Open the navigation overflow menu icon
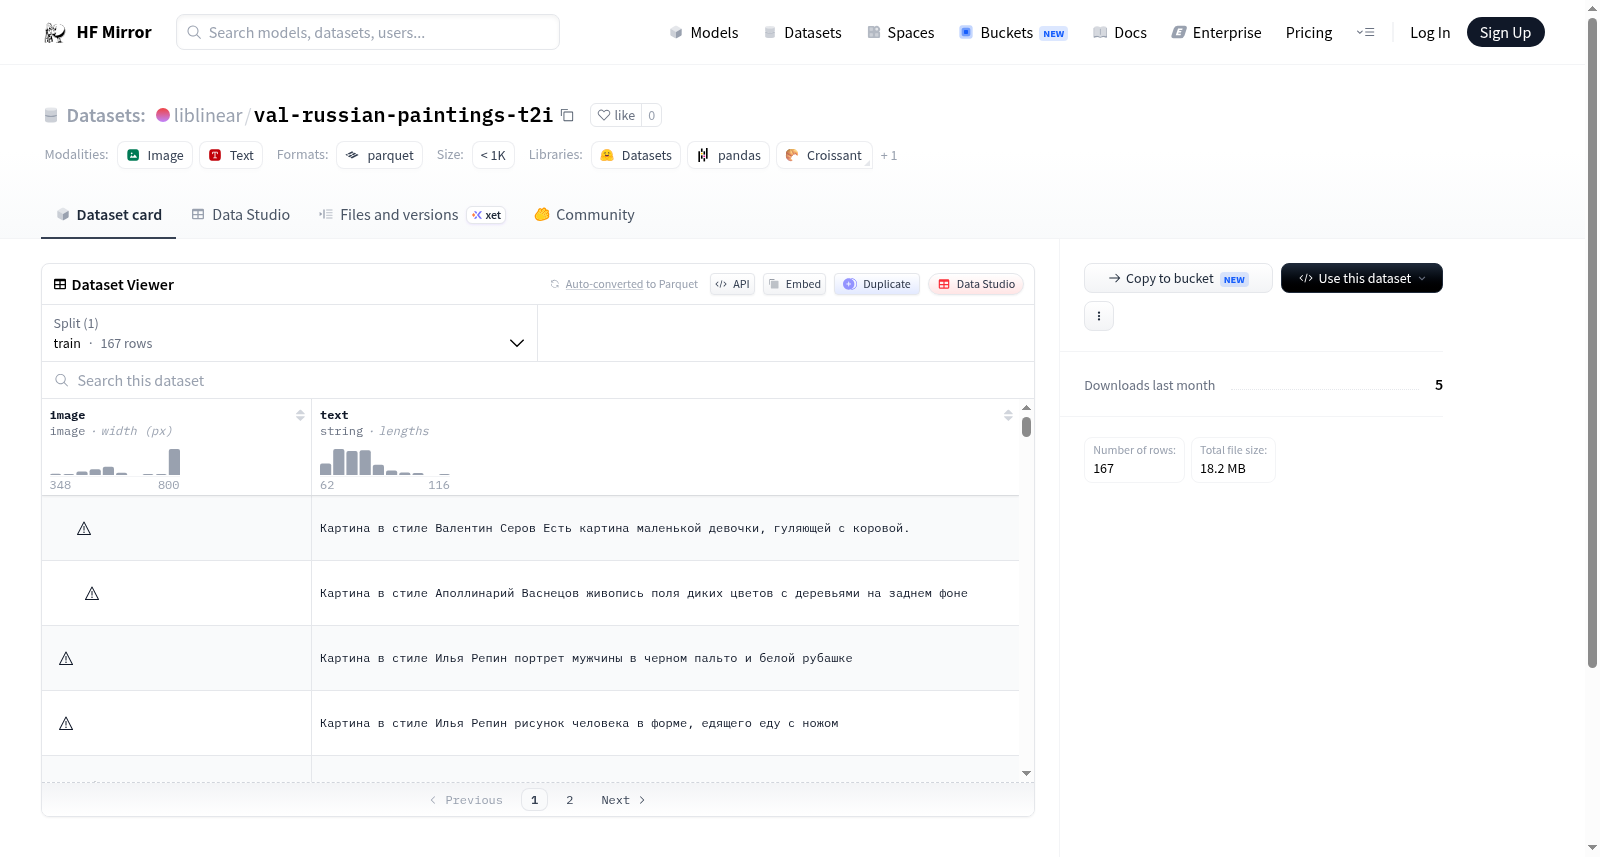The width and height of the screenshot is (1600, 857). pos(1365,33)
